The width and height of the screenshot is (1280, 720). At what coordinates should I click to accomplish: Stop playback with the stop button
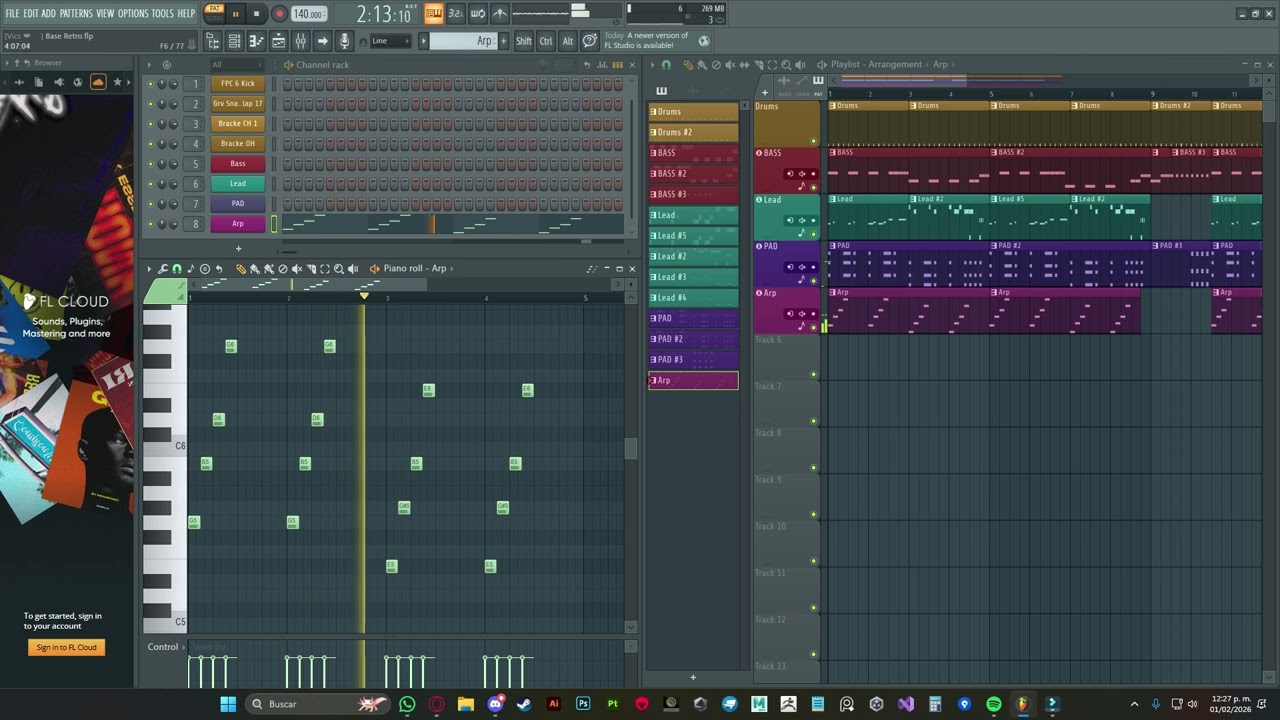coord(257,14)
